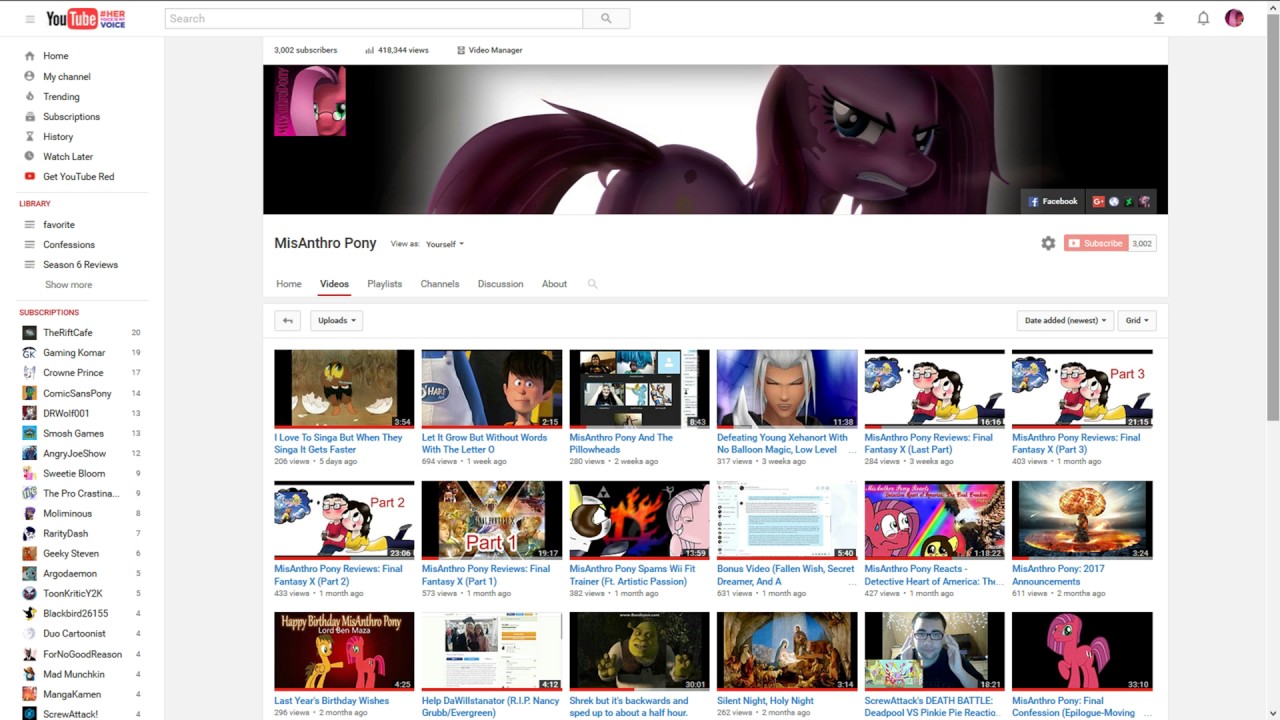Click the search magnifier button
Screen dimensions: 1280x720
coord(606,18)
